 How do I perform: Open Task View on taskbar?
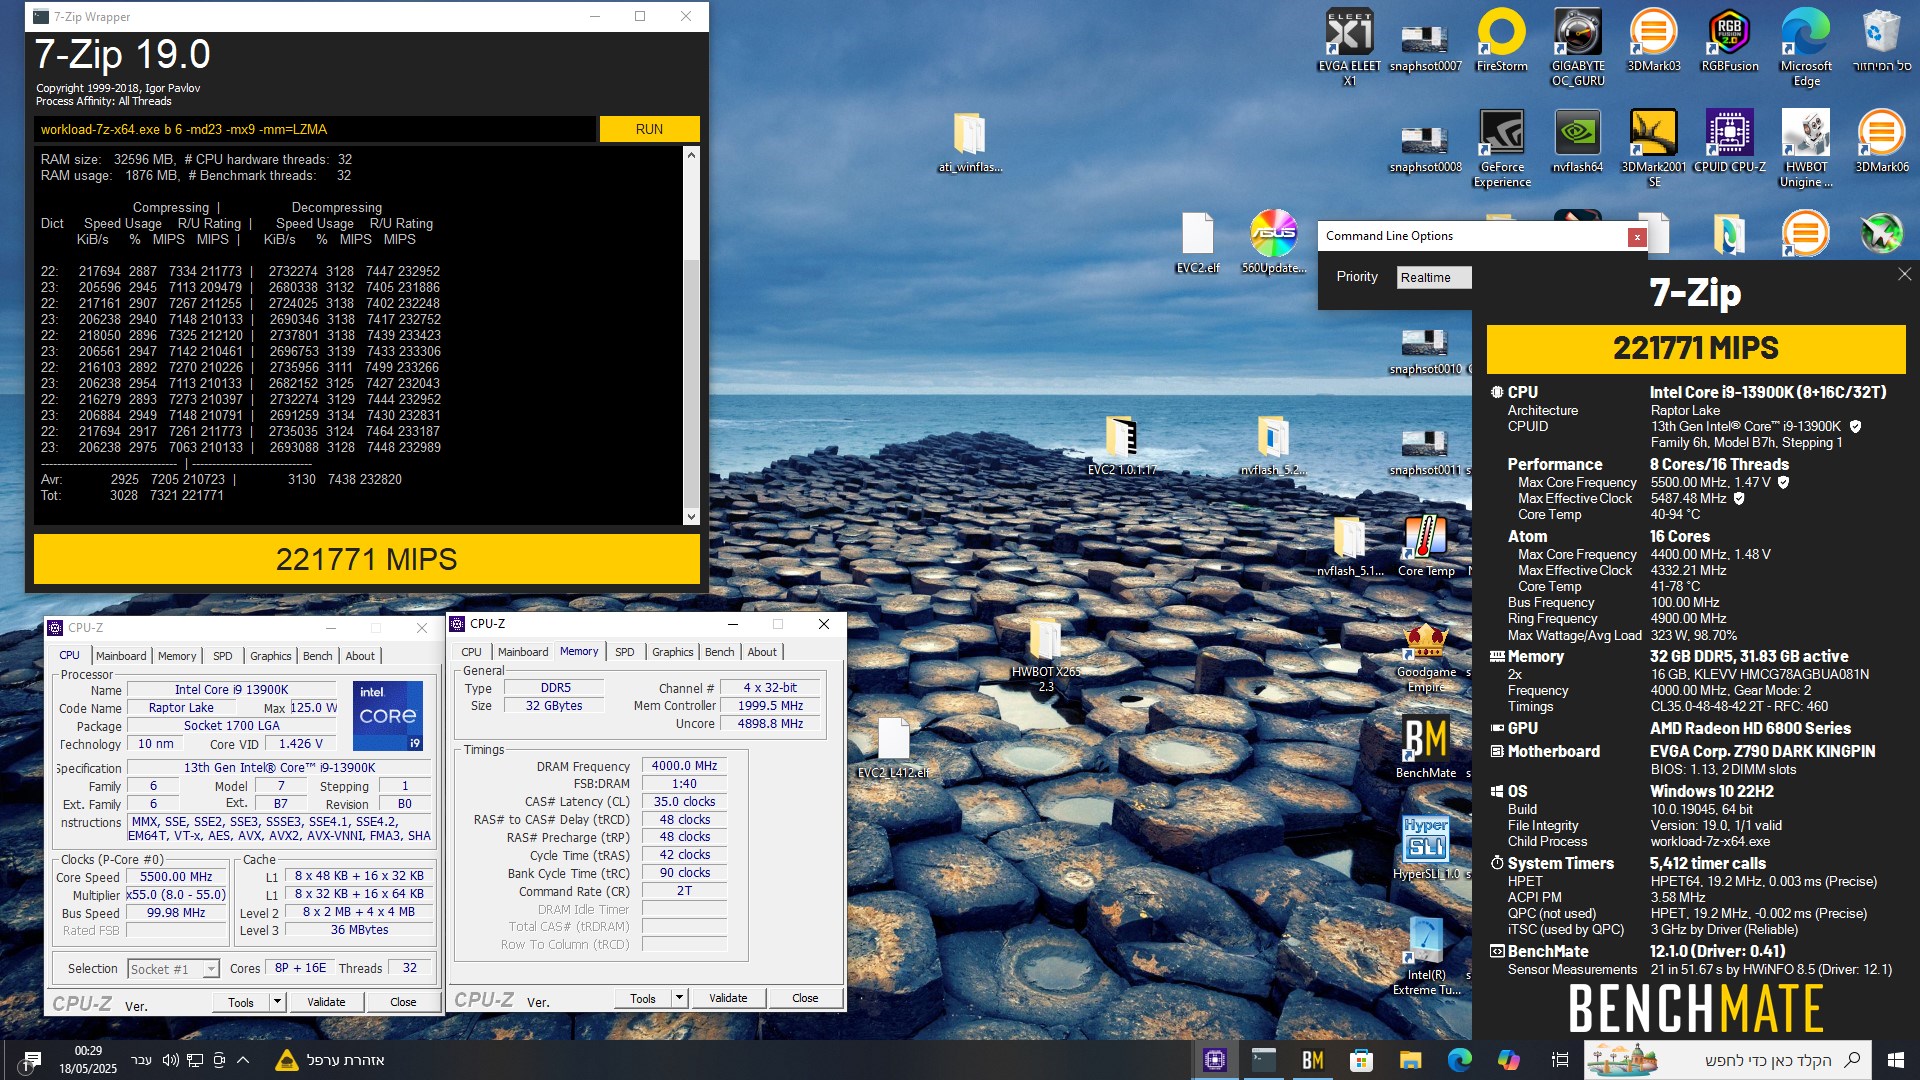(x=1559, y=1060)
